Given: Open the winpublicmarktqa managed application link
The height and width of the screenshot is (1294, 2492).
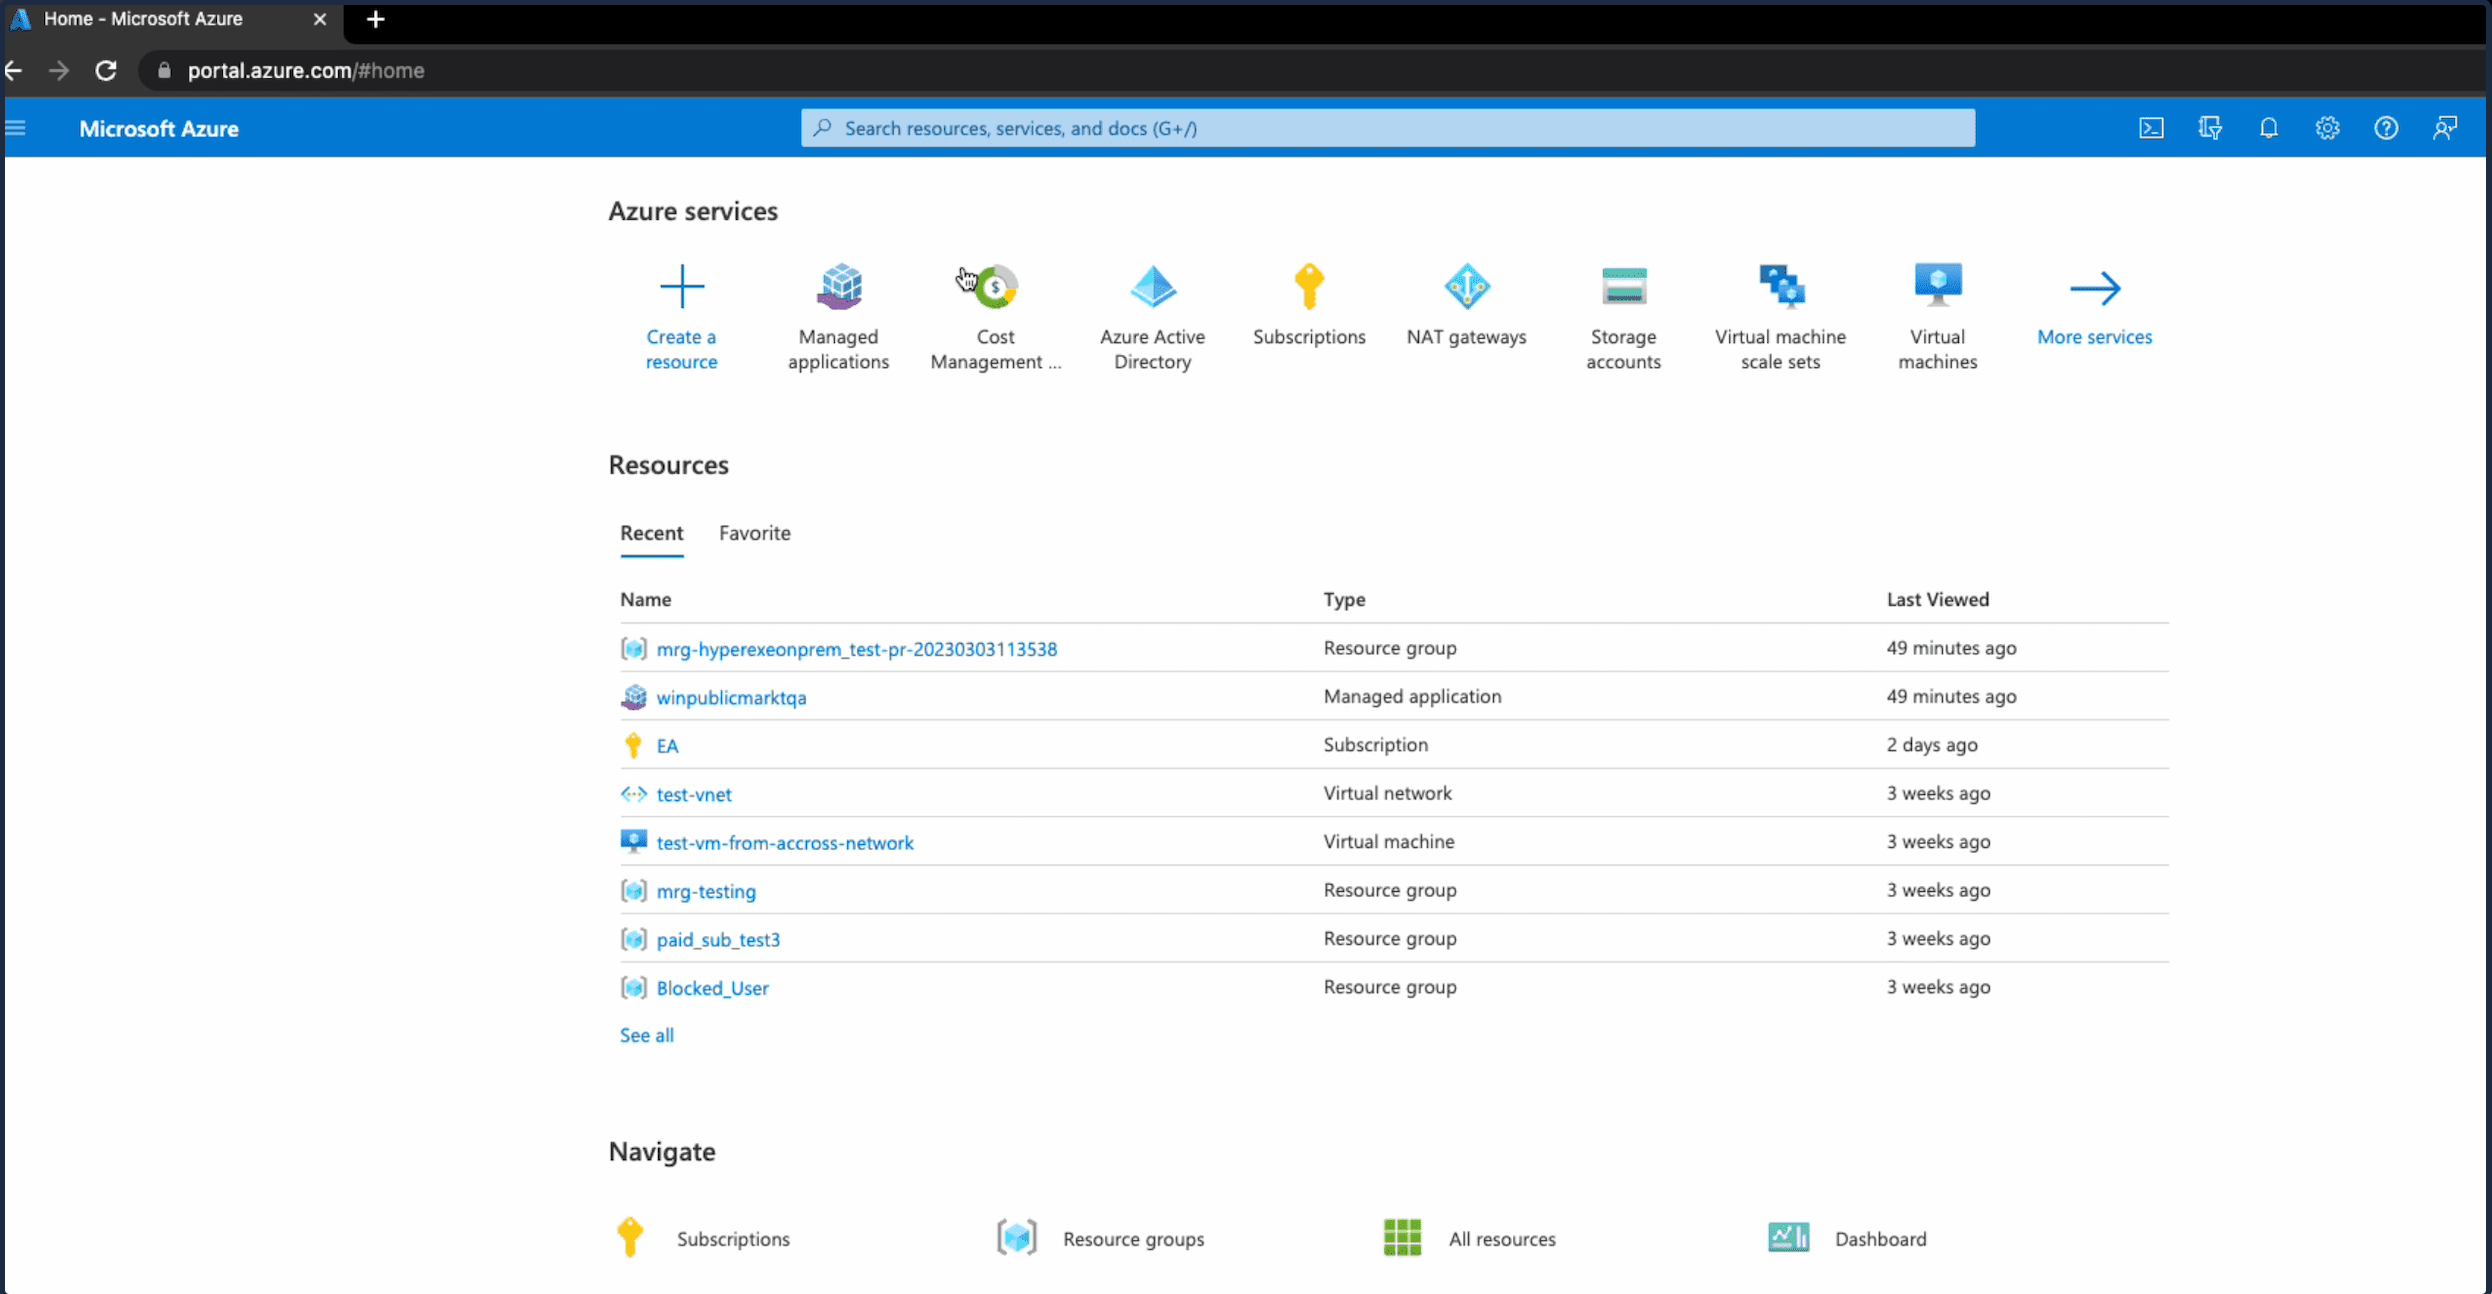Looking at the screenshot, I should pyautogui.click(x=731, y=697).
